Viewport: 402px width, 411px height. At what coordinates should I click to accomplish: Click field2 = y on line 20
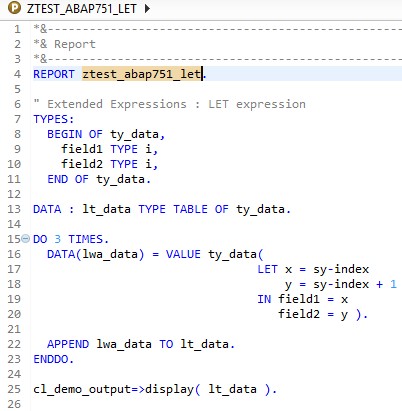tap(313, 314)
